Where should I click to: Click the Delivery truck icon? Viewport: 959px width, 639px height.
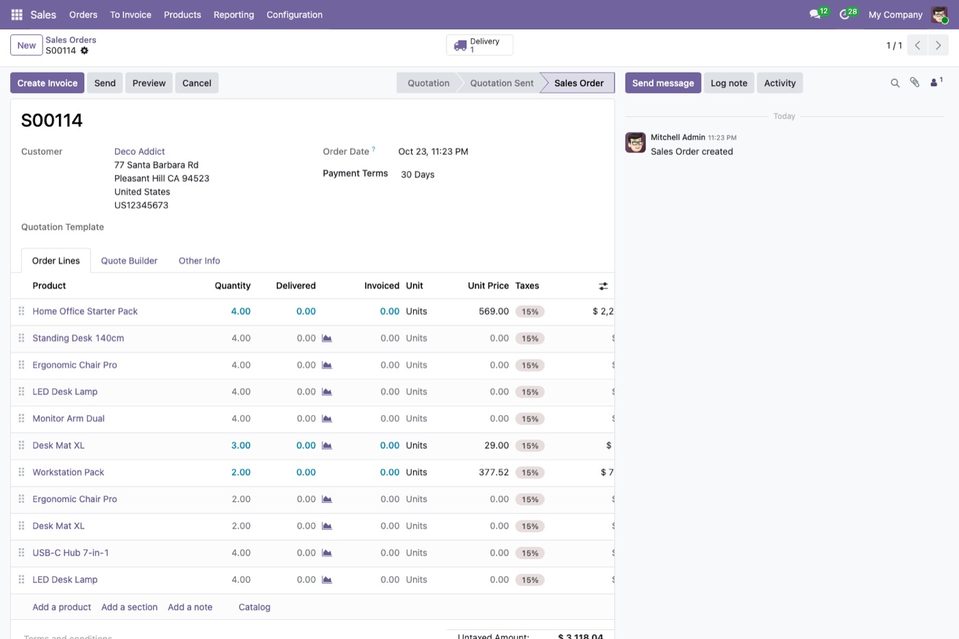click(x=460, y=45)
